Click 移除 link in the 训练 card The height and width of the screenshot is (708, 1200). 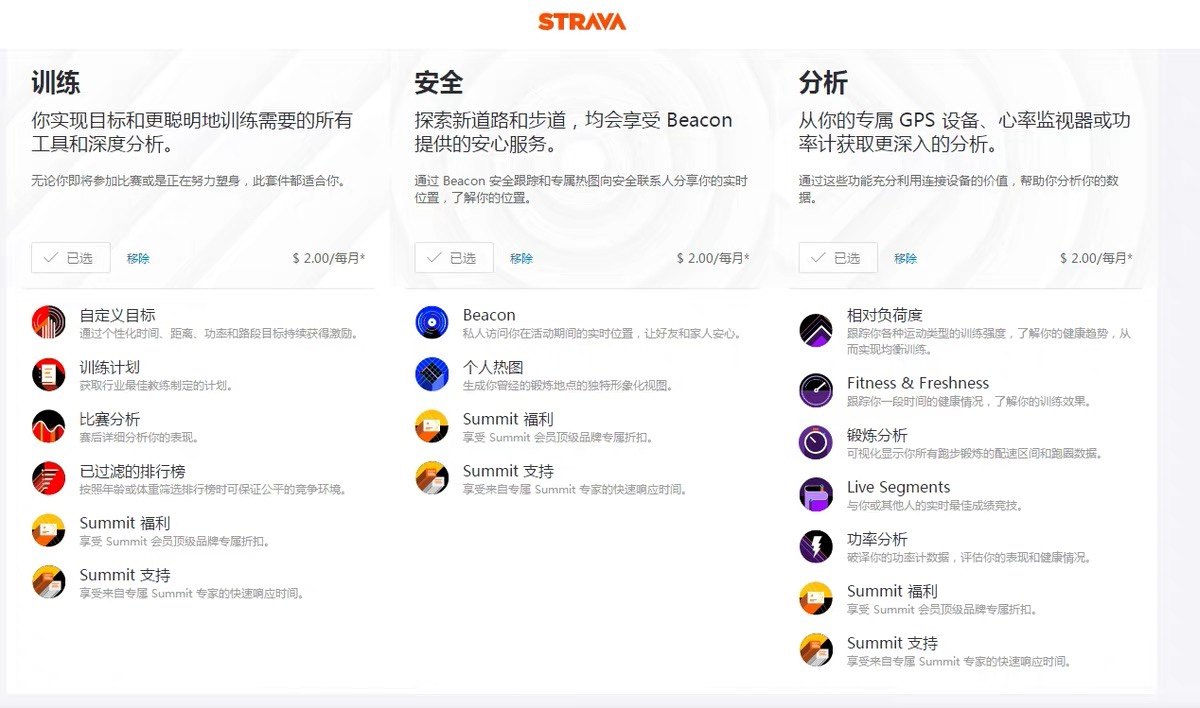click(138, 258)
